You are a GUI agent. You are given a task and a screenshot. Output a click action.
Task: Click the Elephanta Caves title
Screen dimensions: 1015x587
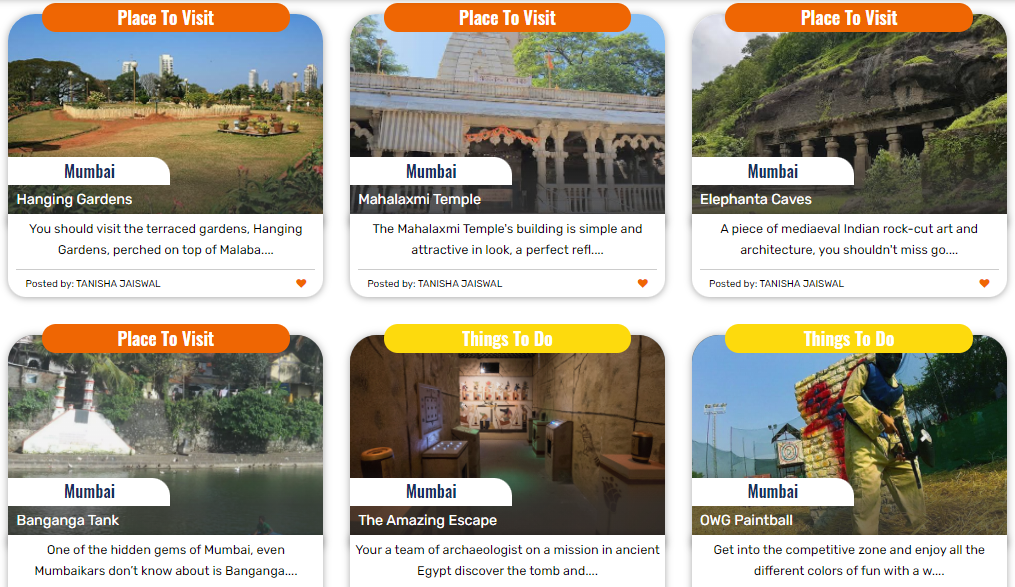coord(755,199)
